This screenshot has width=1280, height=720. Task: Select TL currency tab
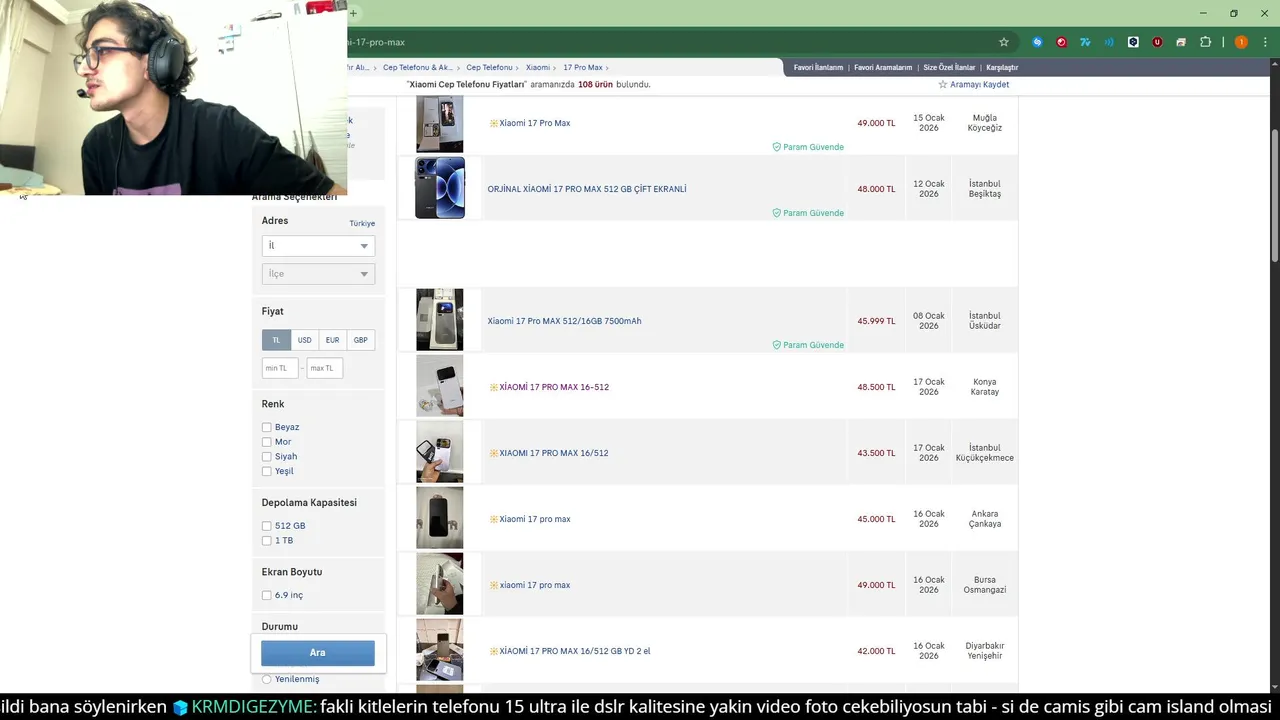pos(276,340)
